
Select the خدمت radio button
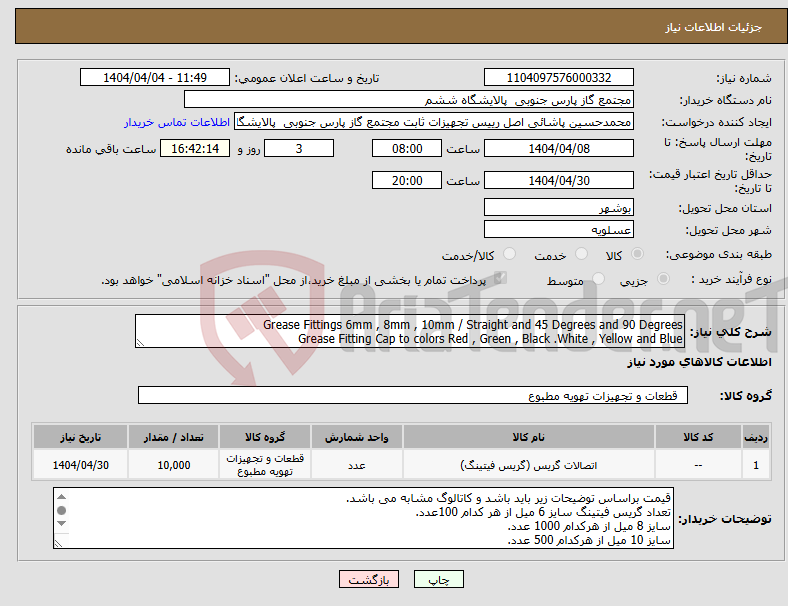coord(581,254)
